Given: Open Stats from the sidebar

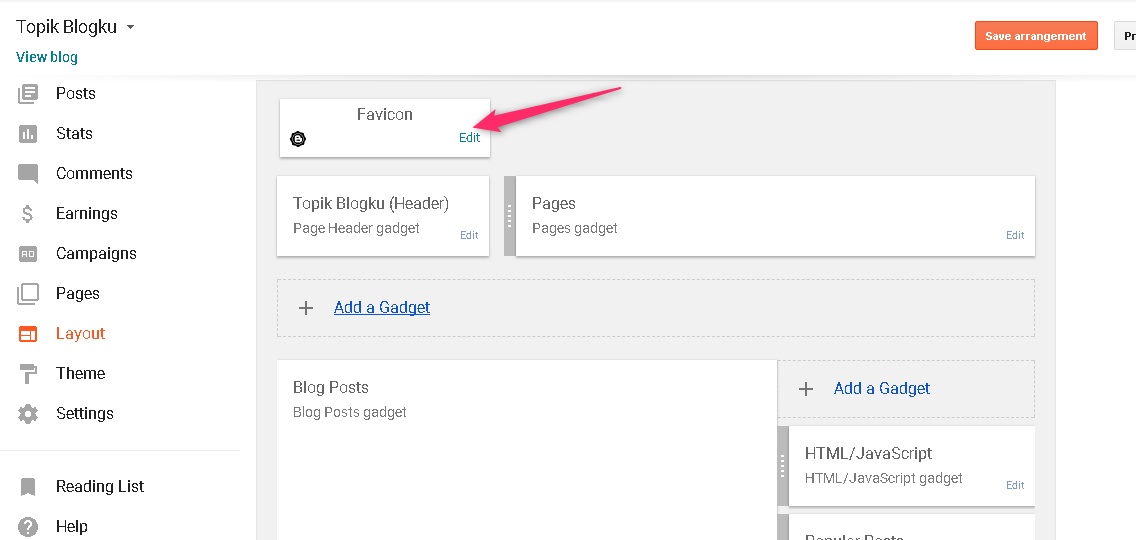Looking at the screenshot, I should coord(74,133).
